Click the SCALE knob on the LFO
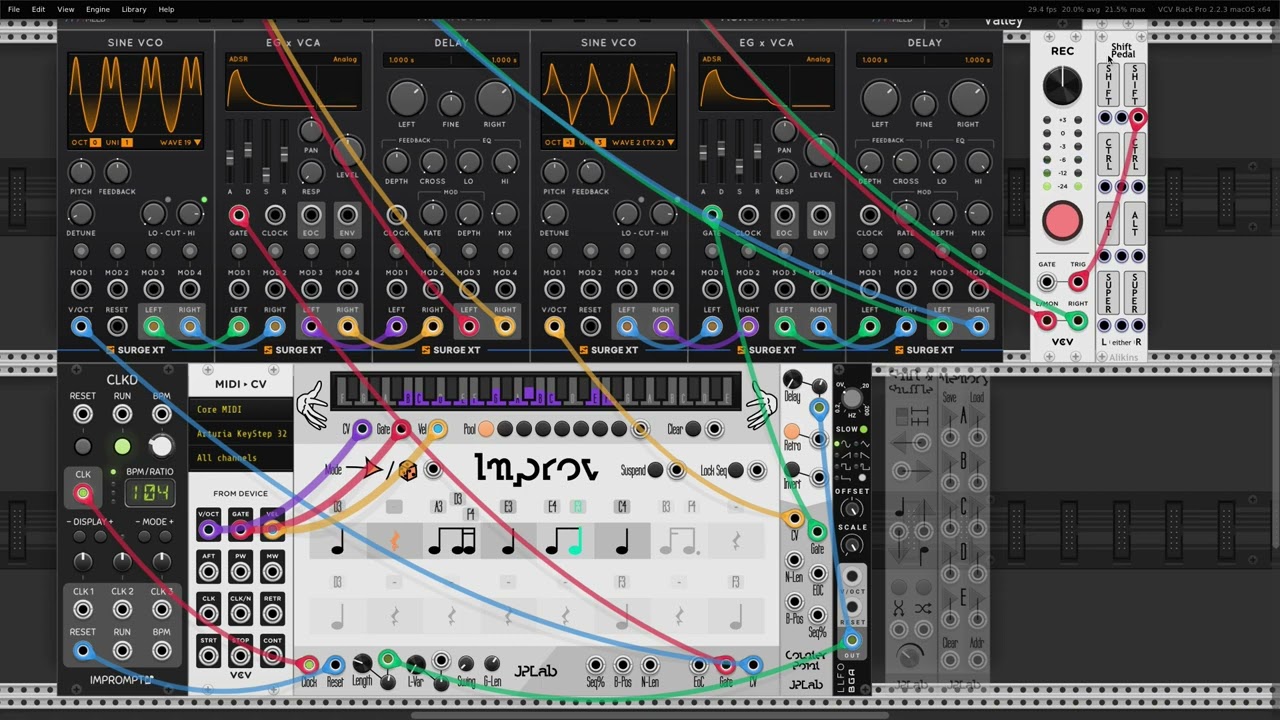Screen dimensions: 1280x720 pyautogui.click(x=852, y=545)
